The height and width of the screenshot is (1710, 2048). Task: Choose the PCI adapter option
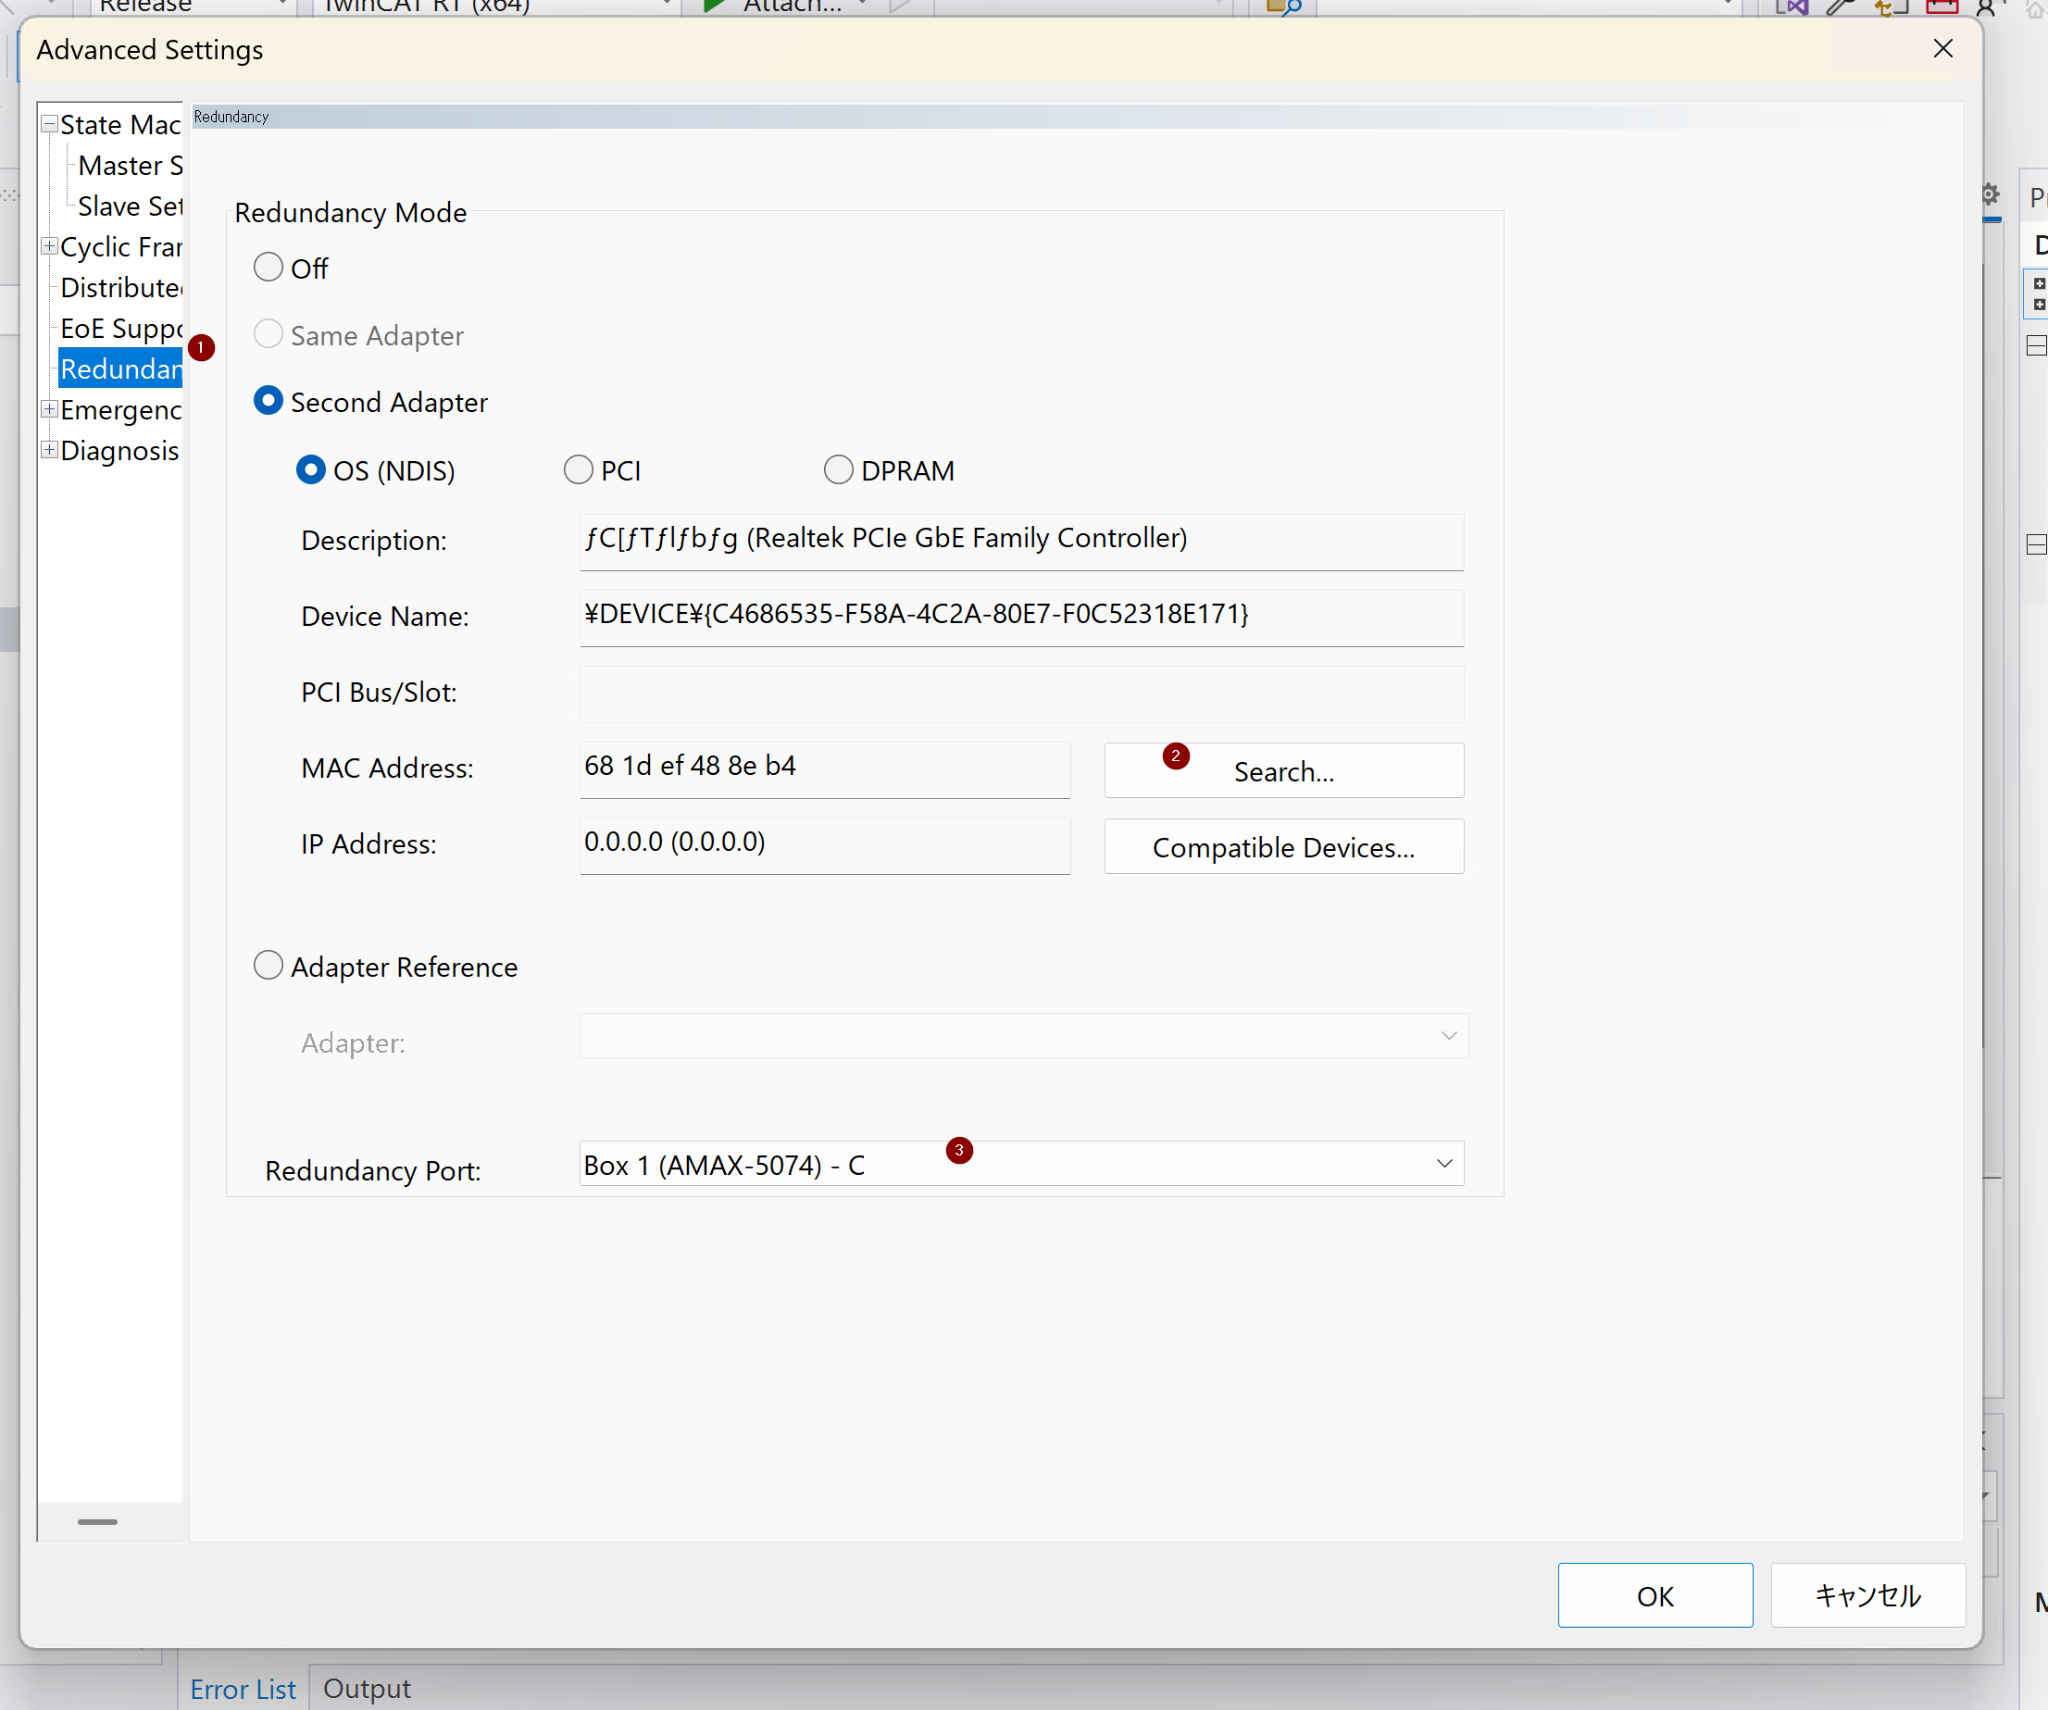[x=578, y=470]
